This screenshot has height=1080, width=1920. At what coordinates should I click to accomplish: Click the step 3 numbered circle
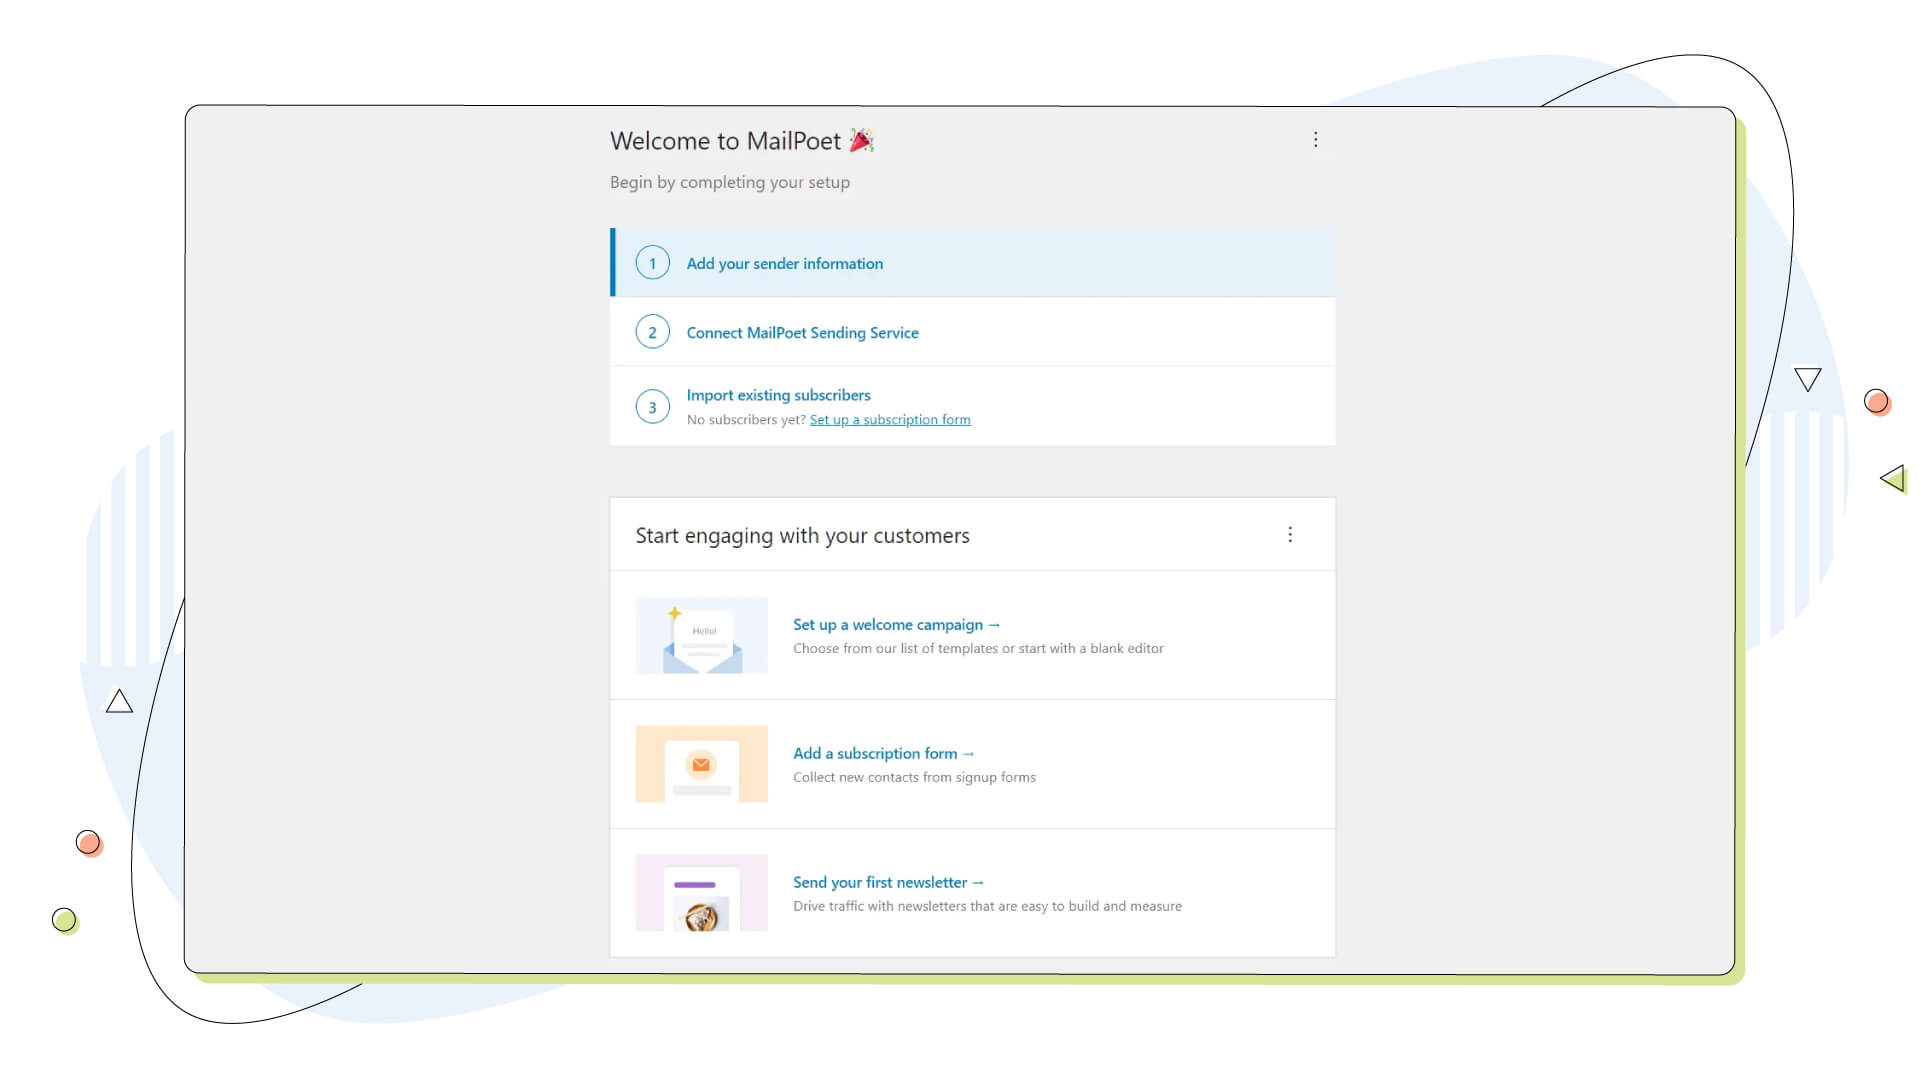[x=653, y=406]
